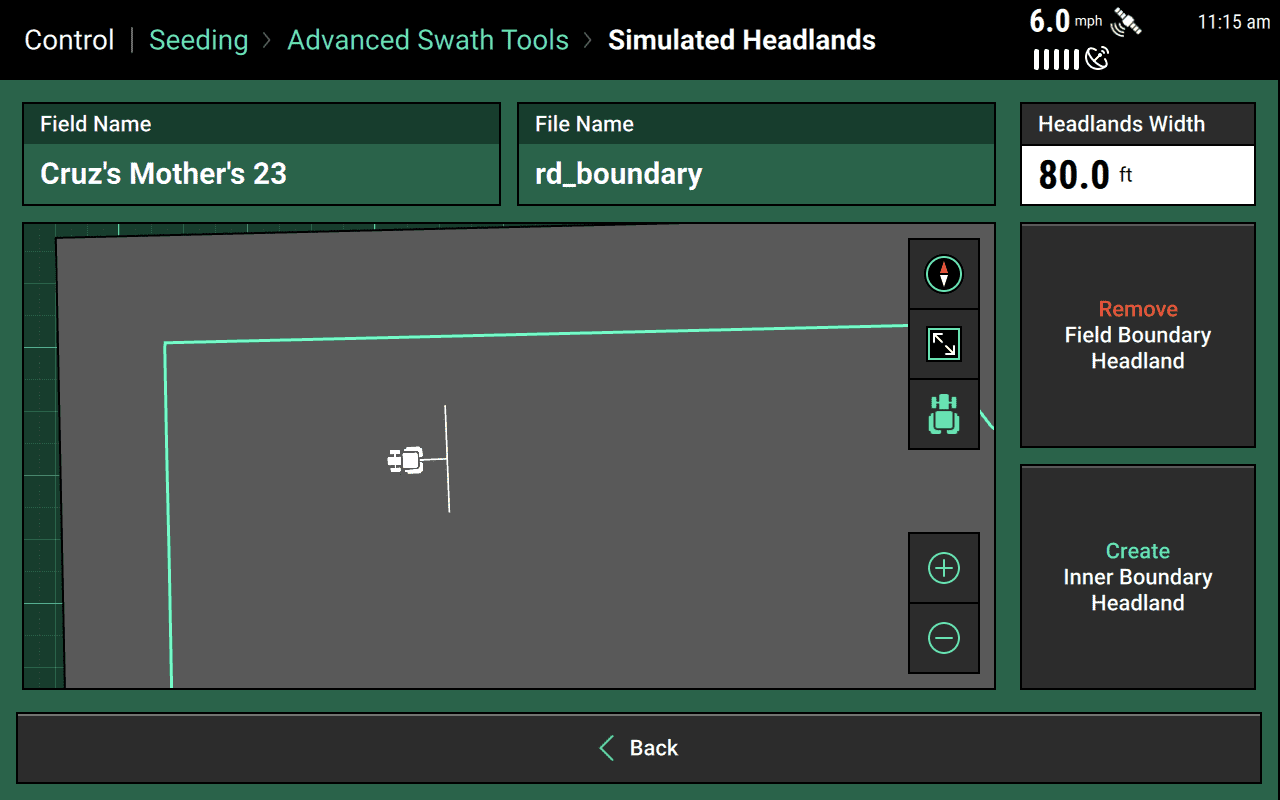This screenshot has width=1280, height=800.
Task: Click the fit-to-extent map icon
Action: click(944, 343)
